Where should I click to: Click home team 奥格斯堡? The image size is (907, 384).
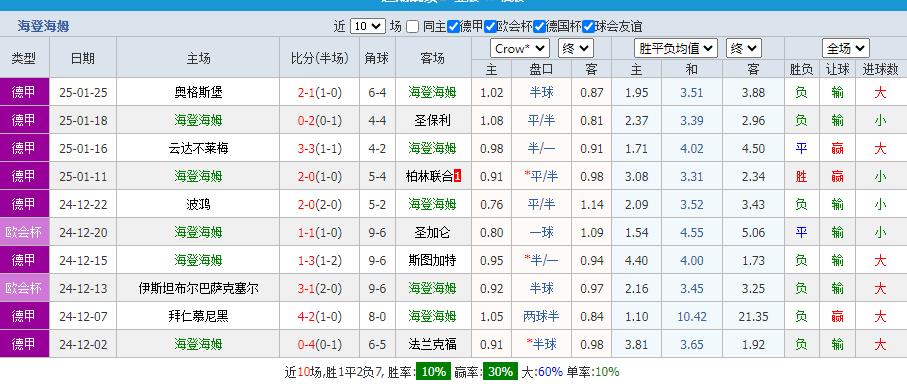(x=198, y=93)
